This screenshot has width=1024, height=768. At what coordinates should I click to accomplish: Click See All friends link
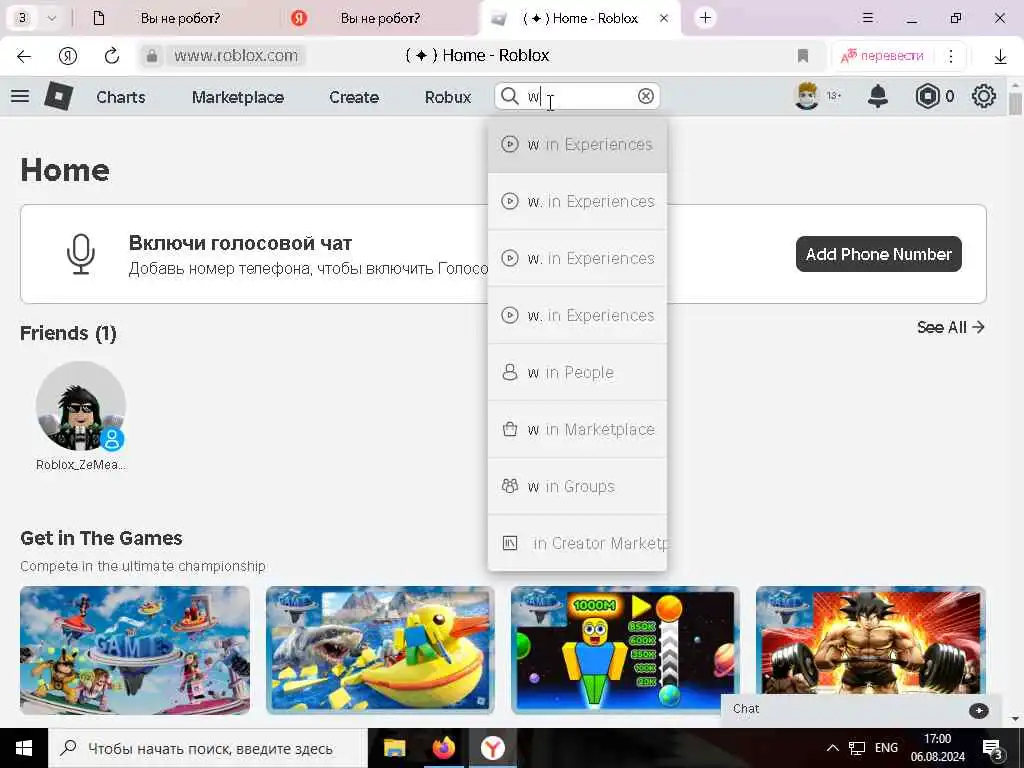click(x=950, y=327)
